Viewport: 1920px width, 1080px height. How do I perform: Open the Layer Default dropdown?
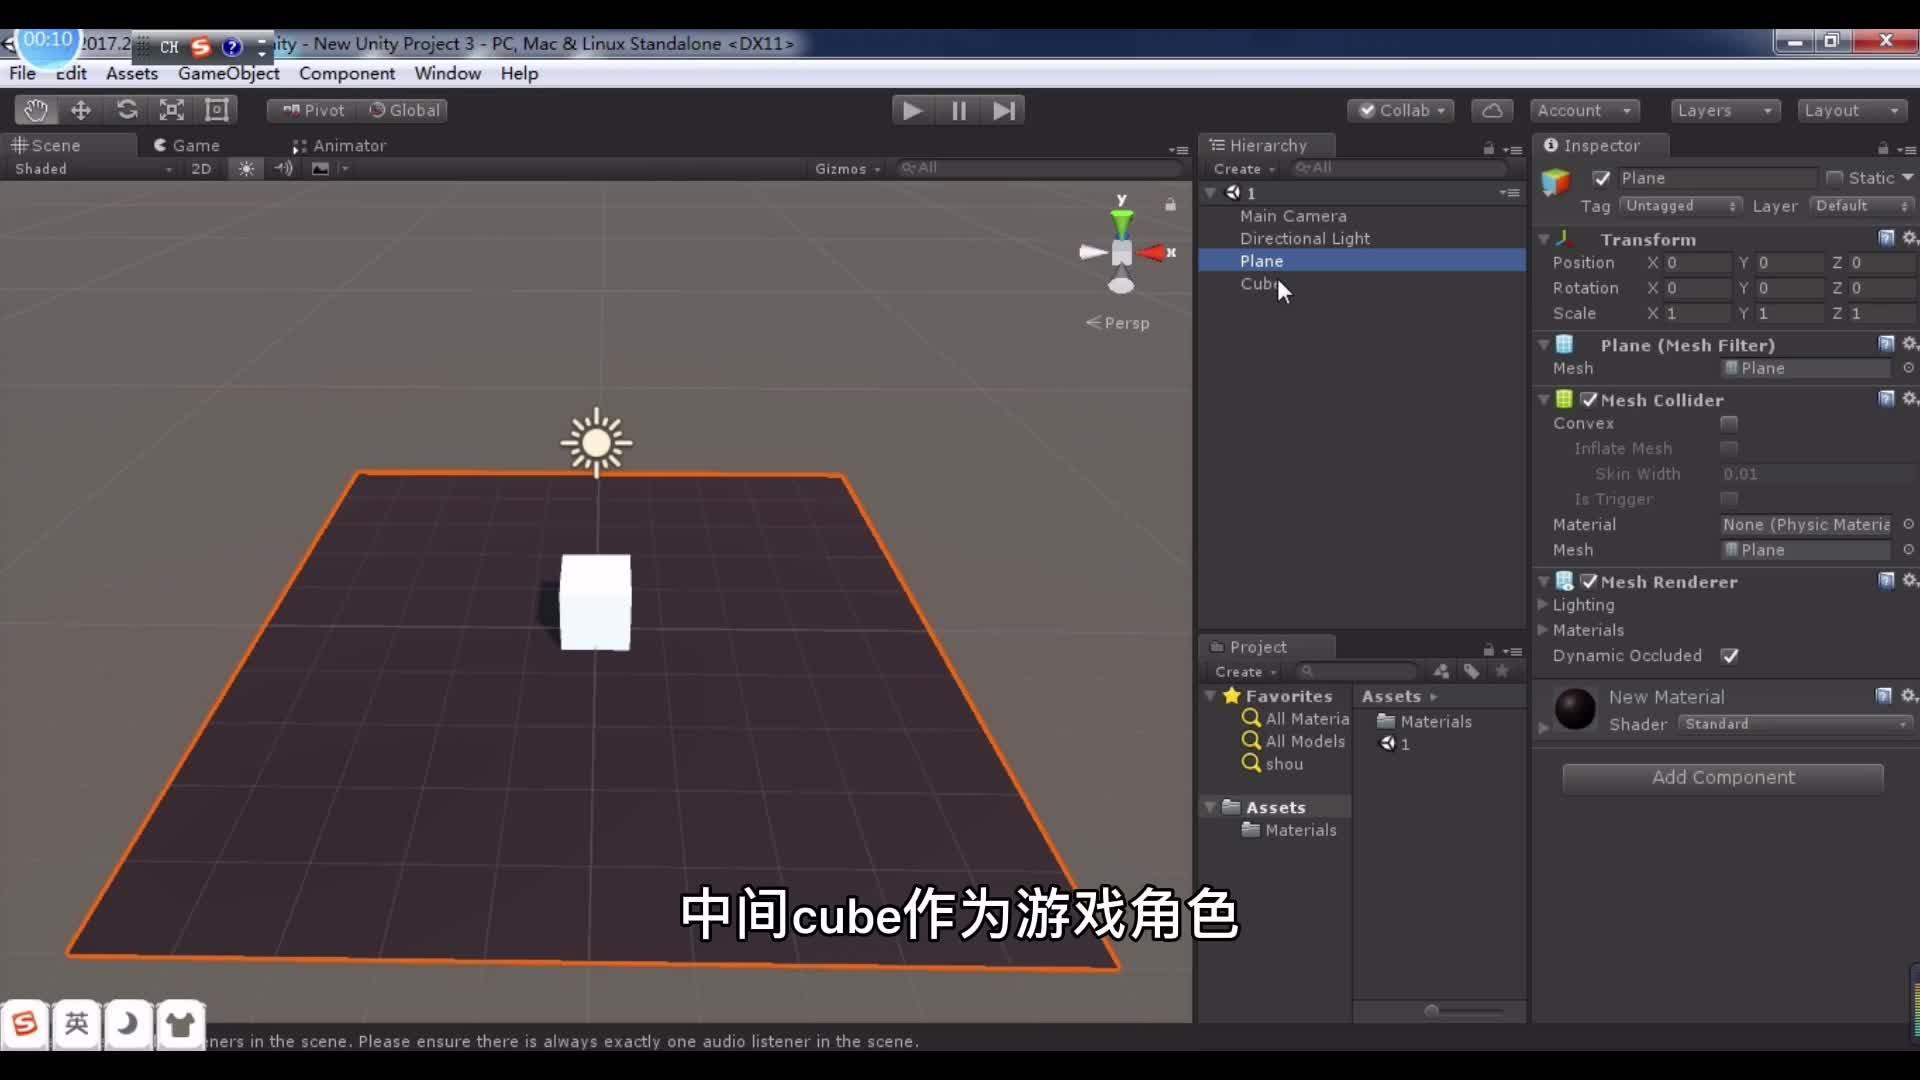point(1861,206)
